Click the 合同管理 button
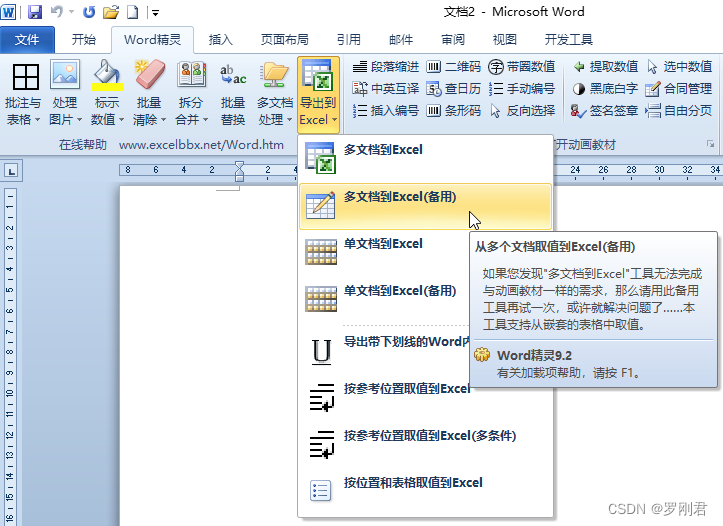723x526 pixels. point(679,89)
